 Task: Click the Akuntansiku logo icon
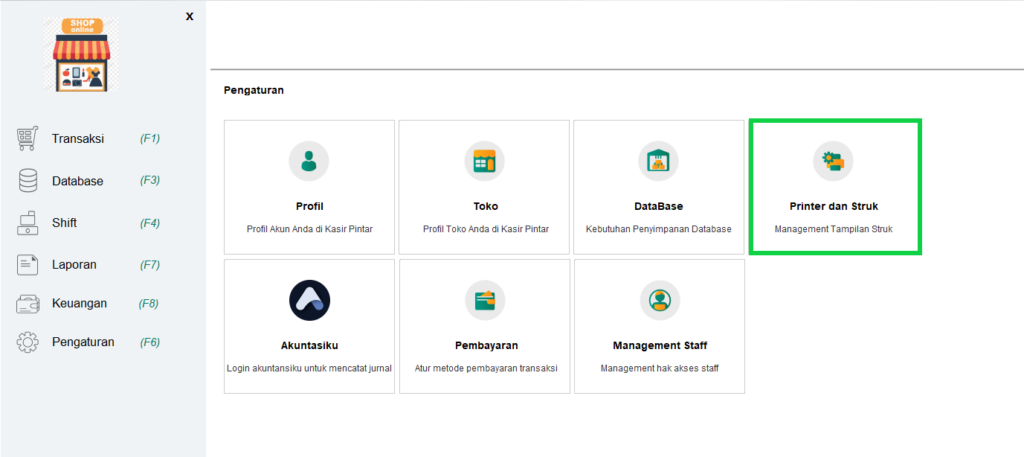309,300
